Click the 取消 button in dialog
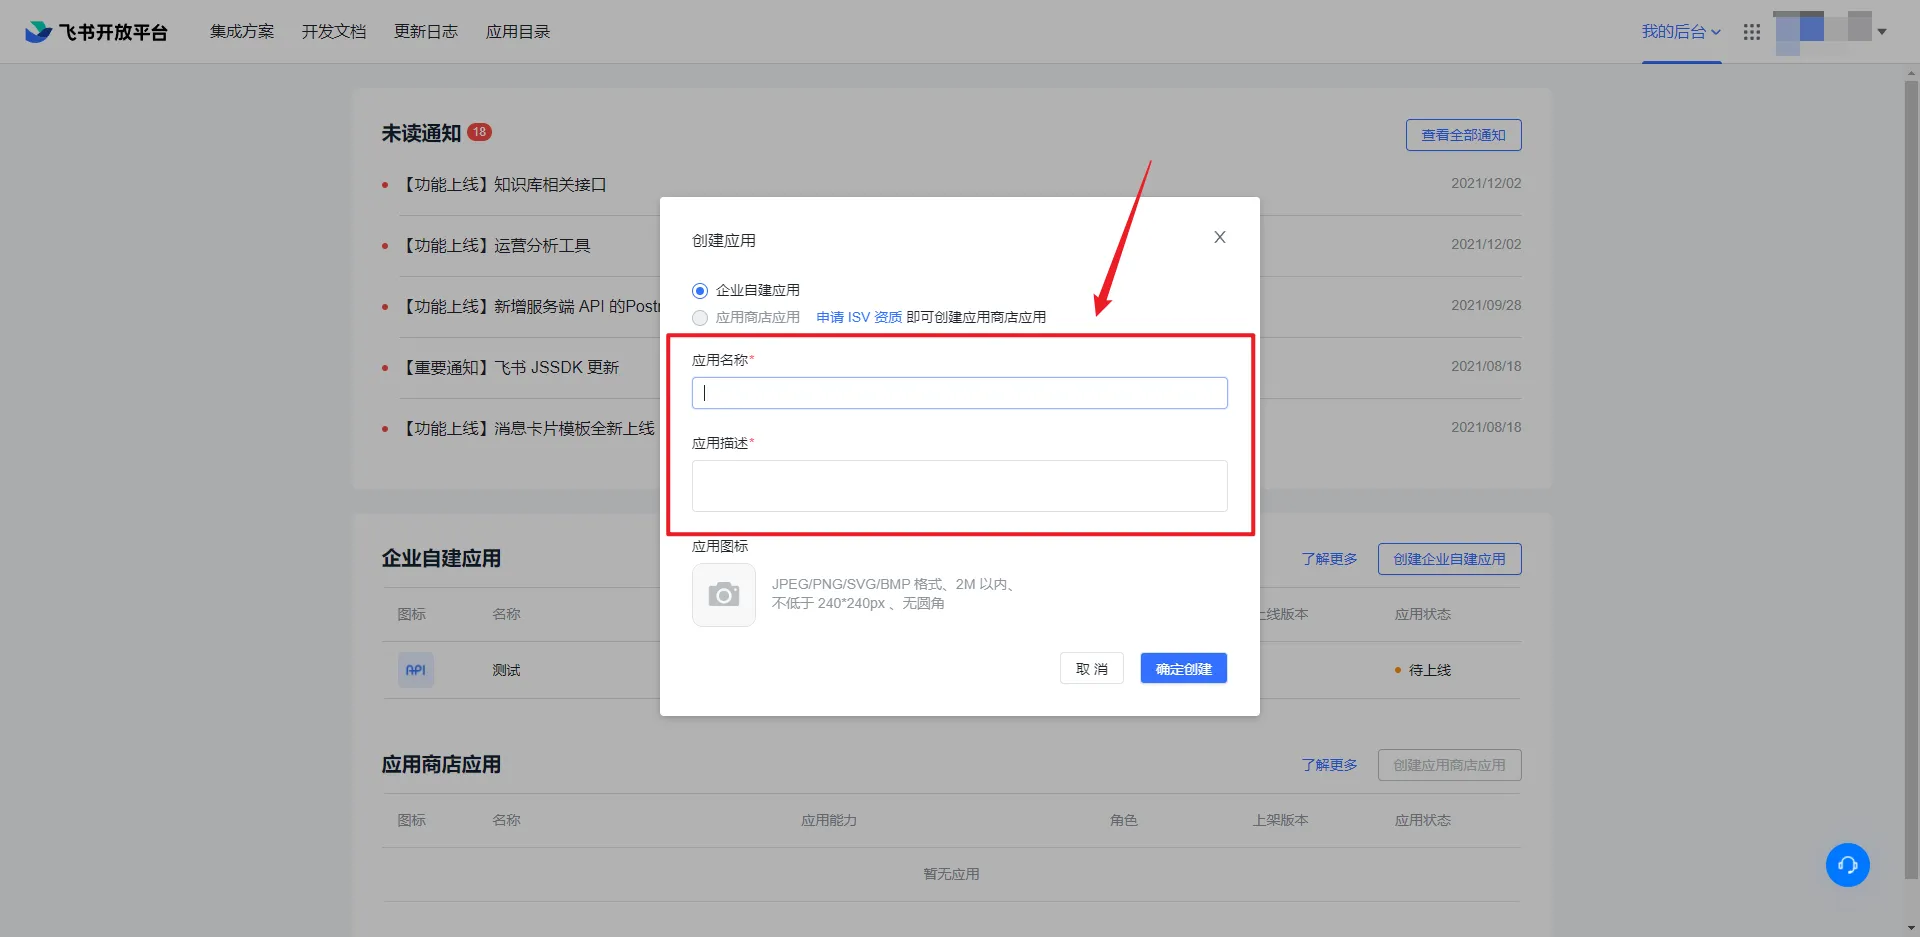 pyautogui.click(x=1091, y=669)
